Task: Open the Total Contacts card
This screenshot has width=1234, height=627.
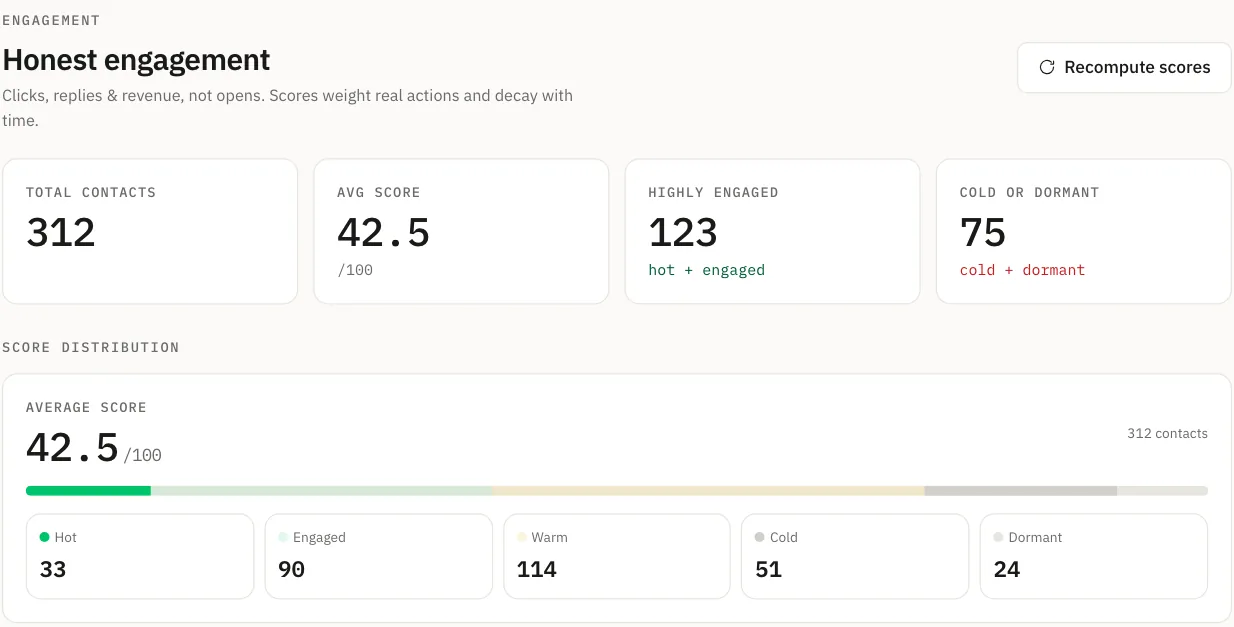Action: 150,231
